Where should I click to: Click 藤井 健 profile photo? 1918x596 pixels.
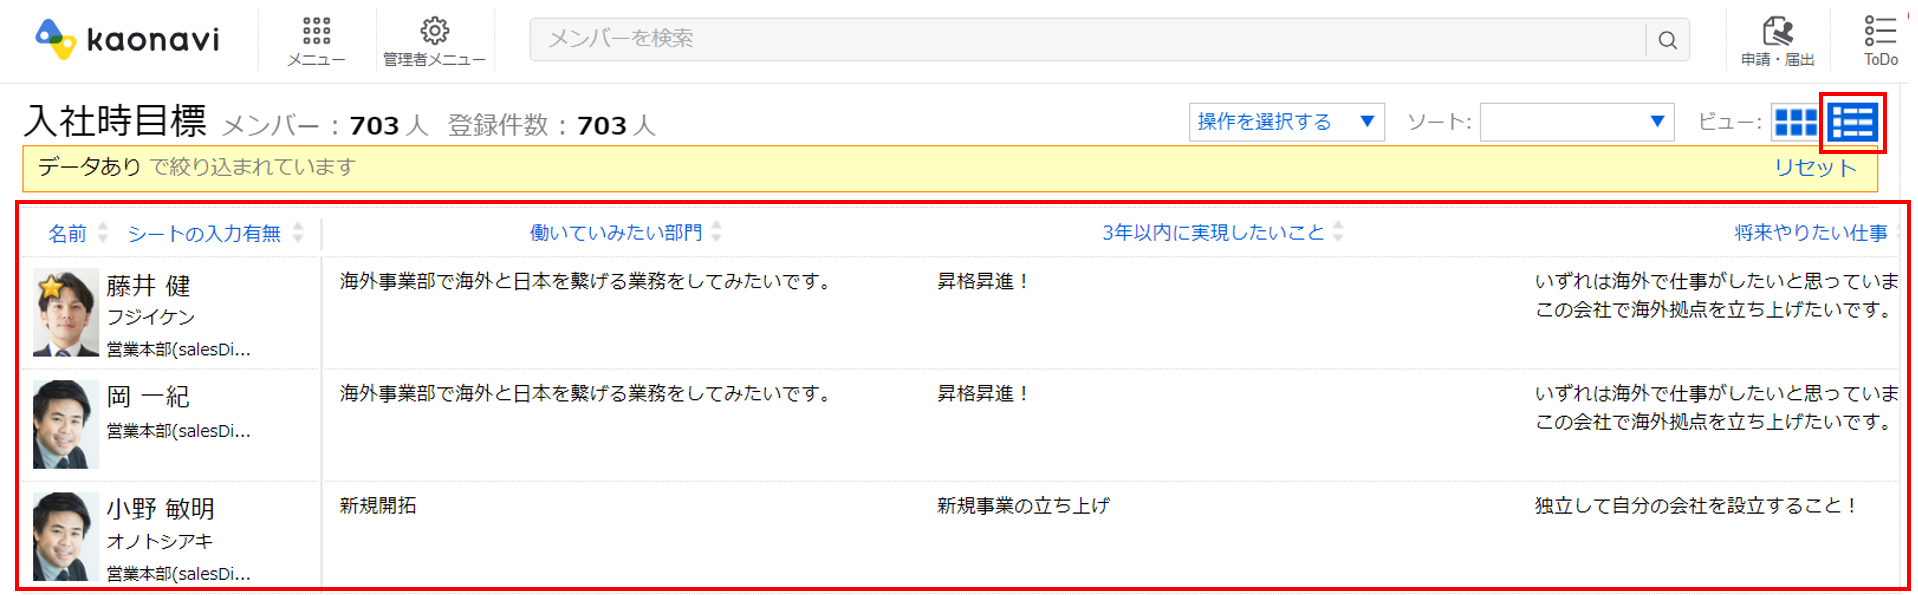pyautogui.click(x=66, y=313)
